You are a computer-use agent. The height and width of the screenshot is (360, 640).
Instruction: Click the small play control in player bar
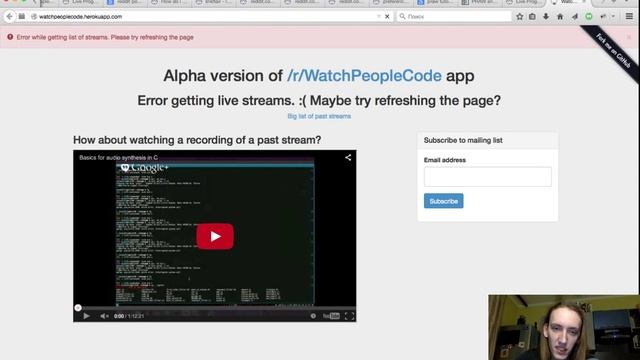coord(86,316)
